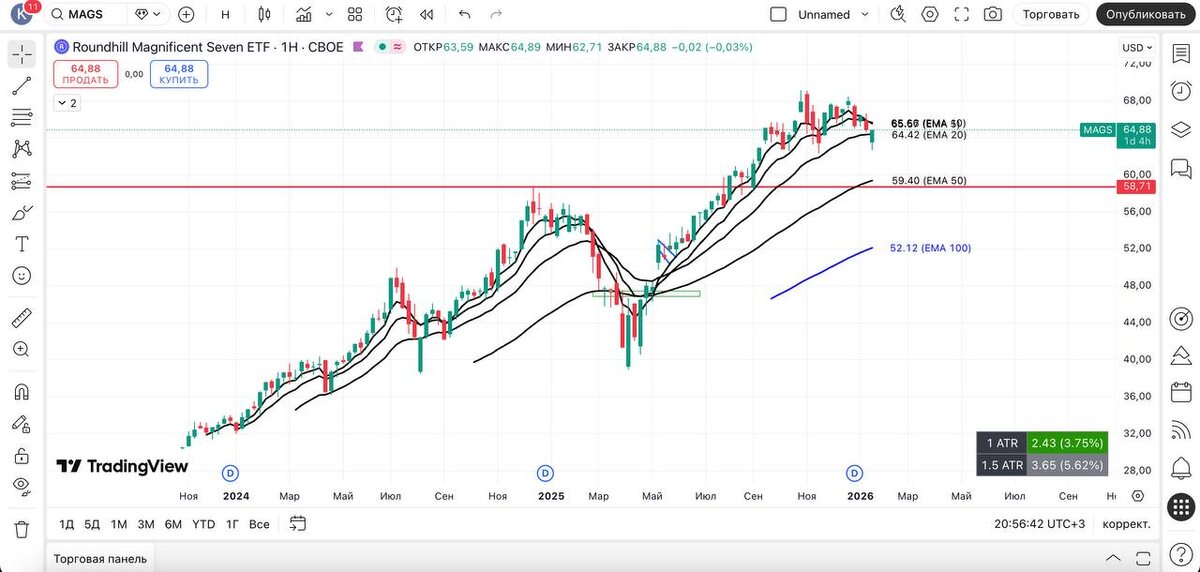Select the 5Д time range
The height and width of the screenshot is (572, 1200).
pos(92,524)
